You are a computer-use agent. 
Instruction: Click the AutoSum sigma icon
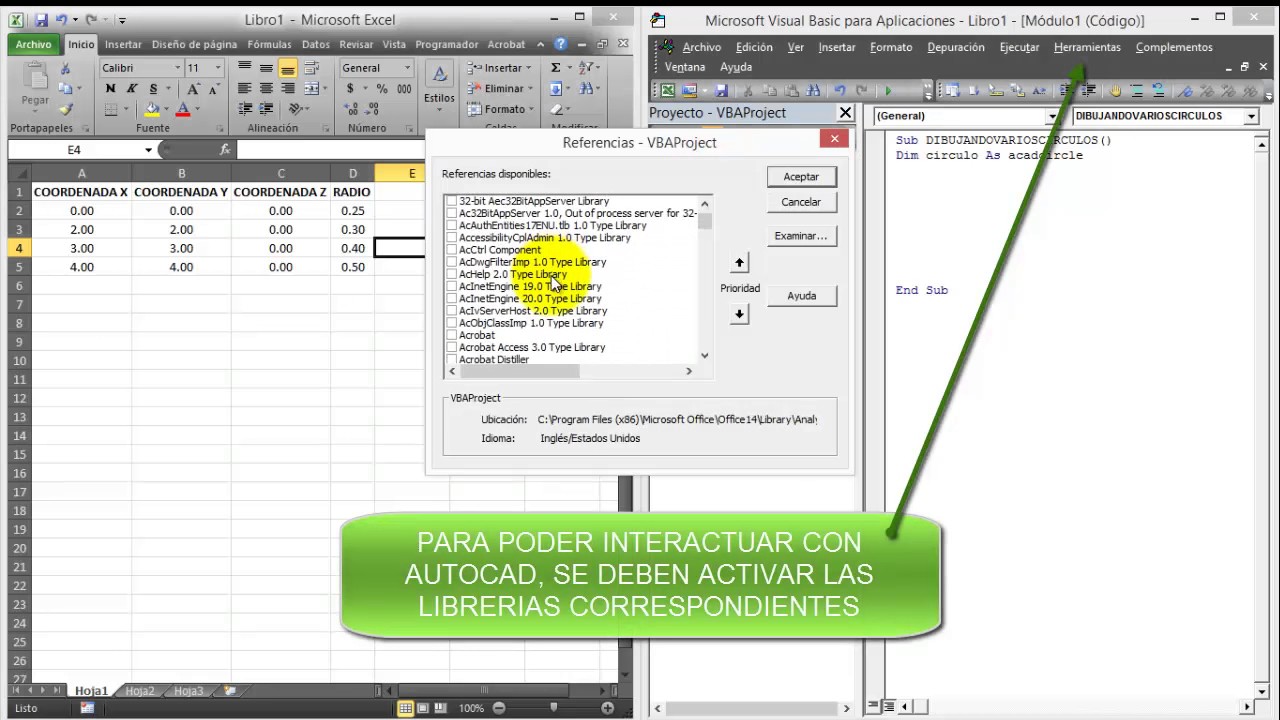(556, 68)
